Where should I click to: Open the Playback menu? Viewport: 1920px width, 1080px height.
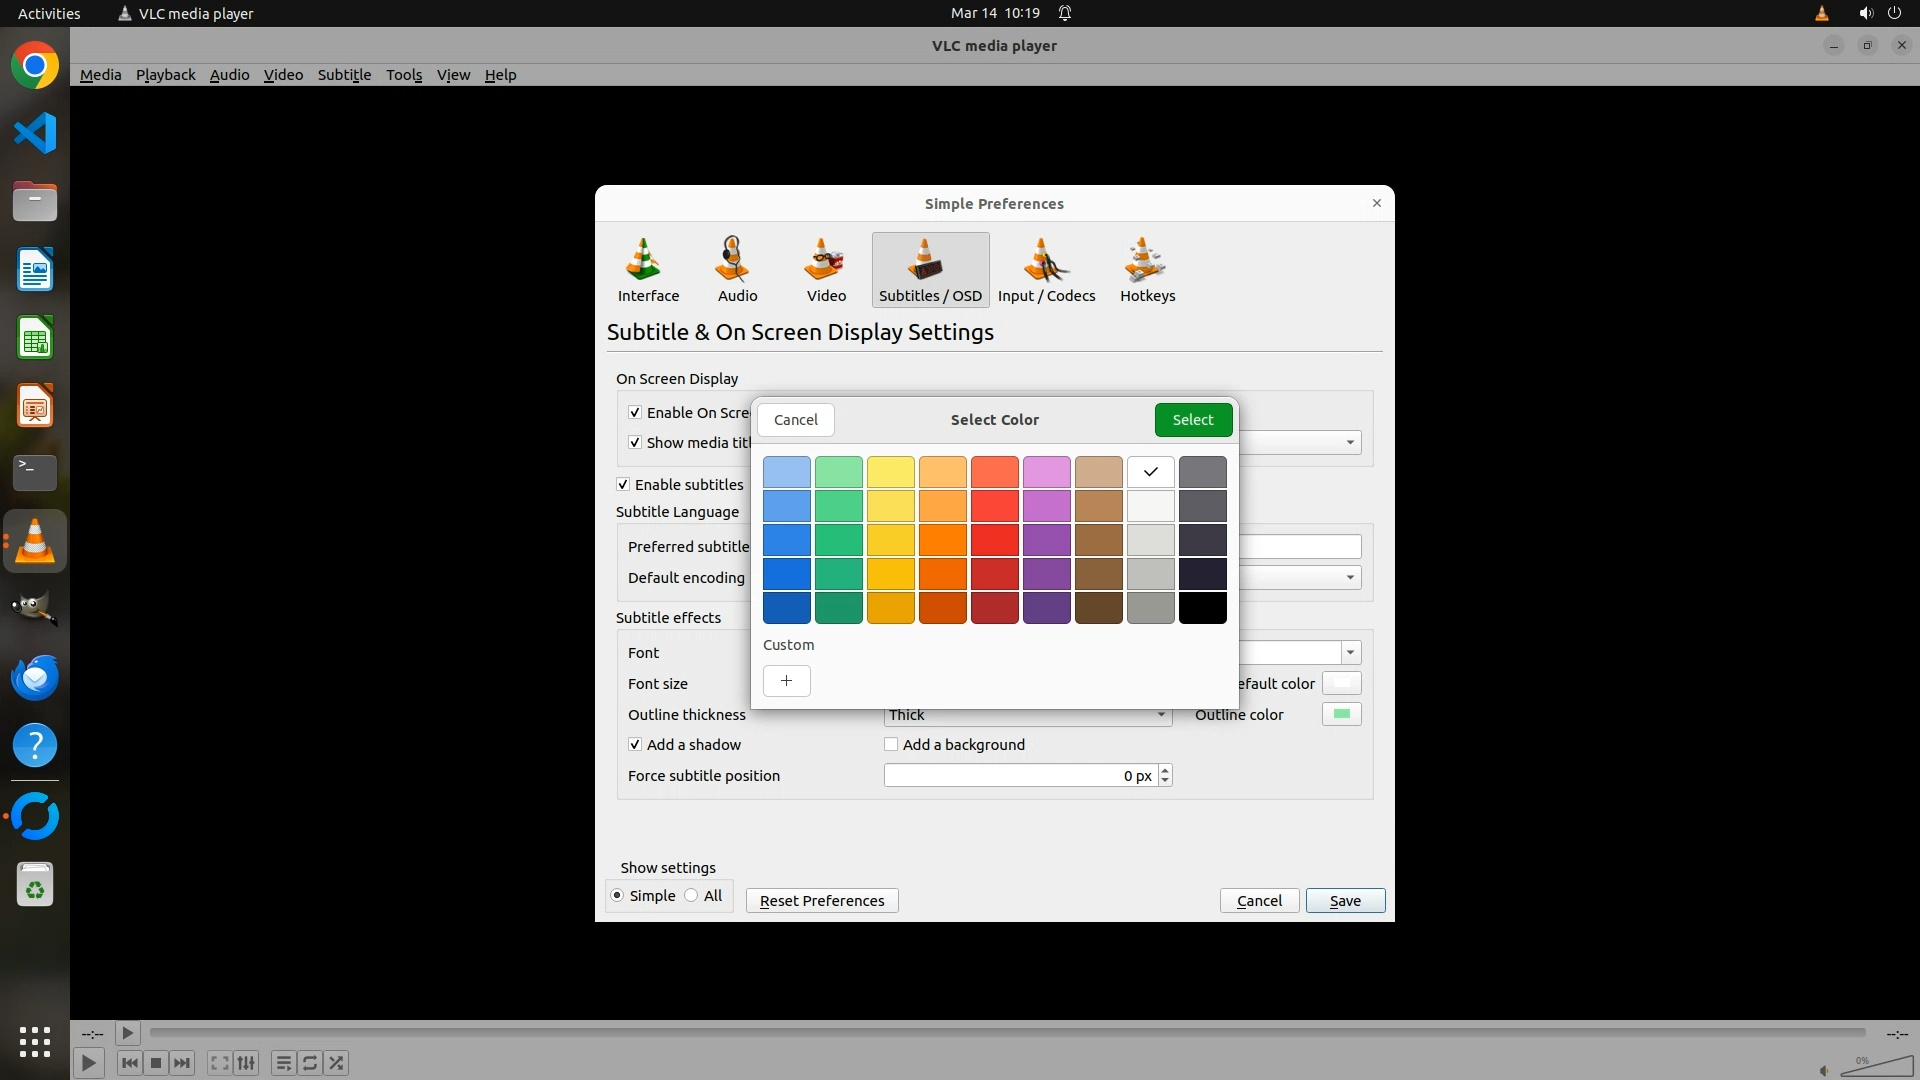click(x=165, y=75)
